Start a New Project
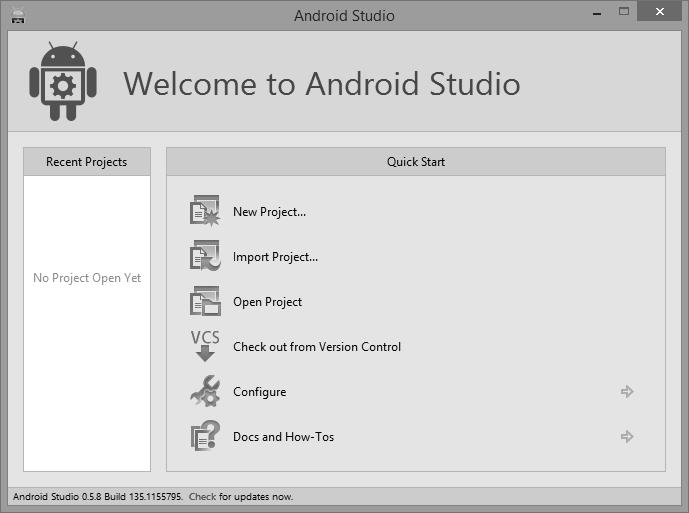This screenshot has height=513, width=689. (269, 212)
